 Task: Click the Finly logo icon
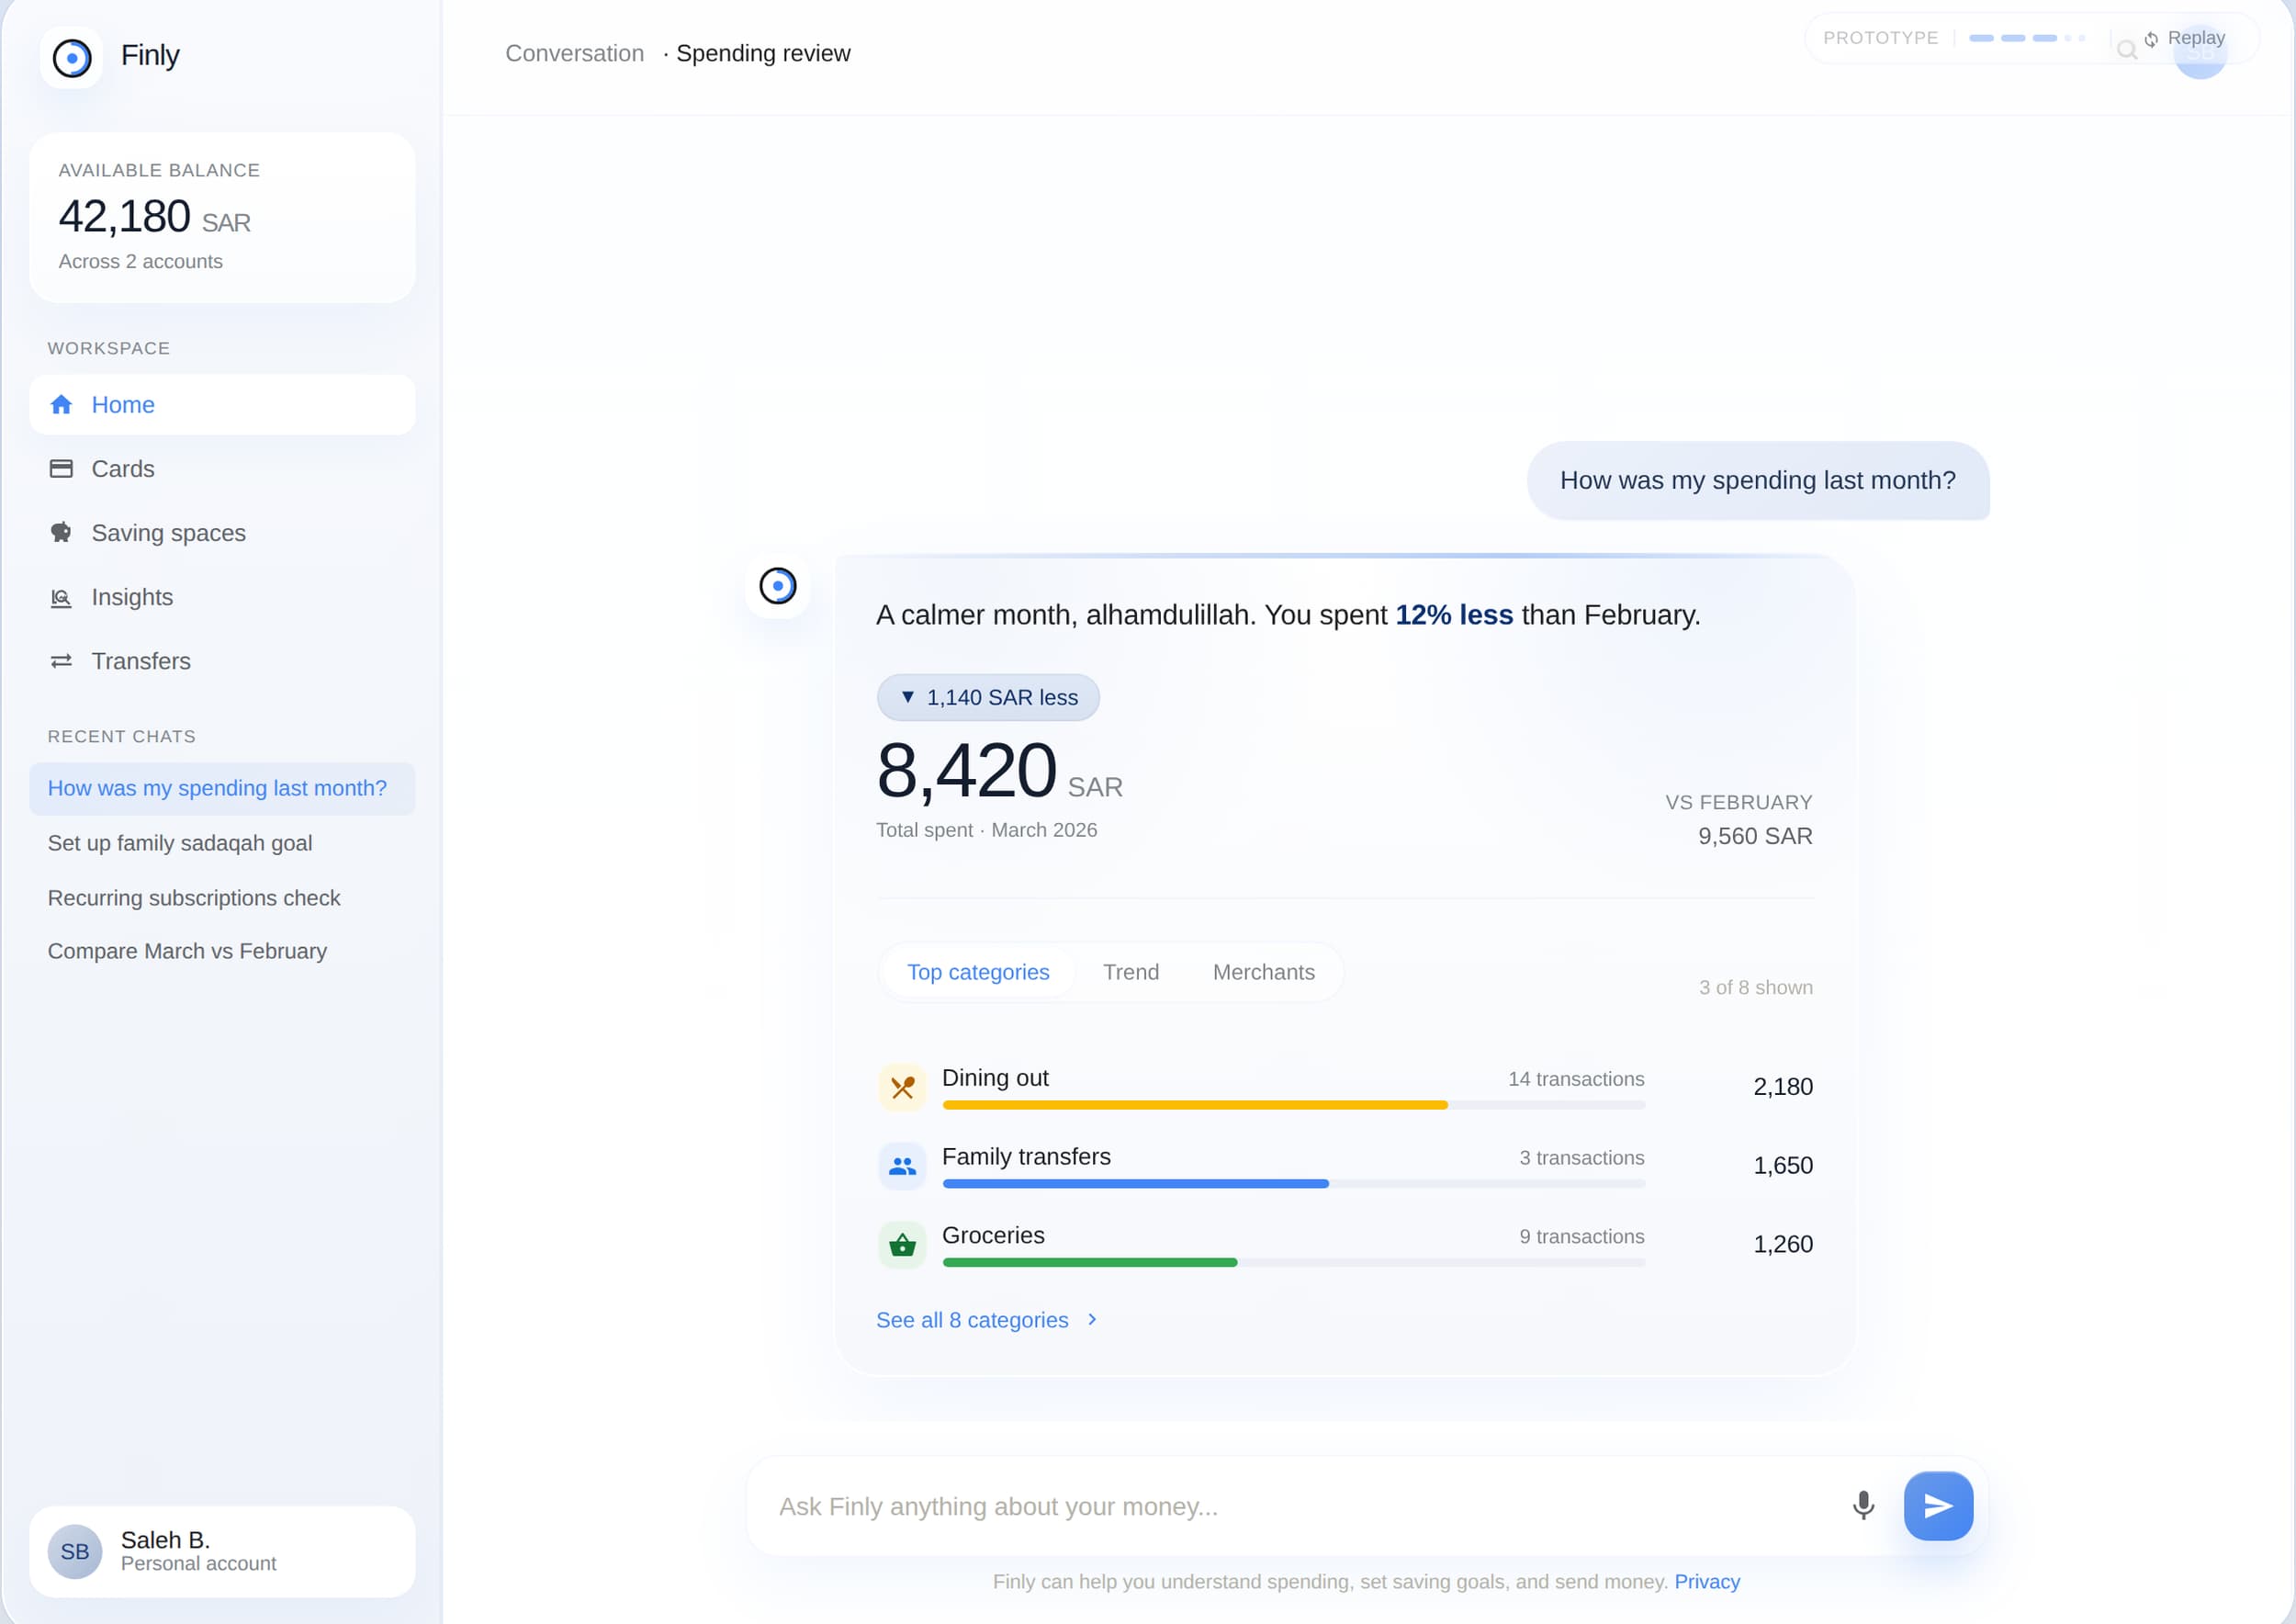[71, 57]
